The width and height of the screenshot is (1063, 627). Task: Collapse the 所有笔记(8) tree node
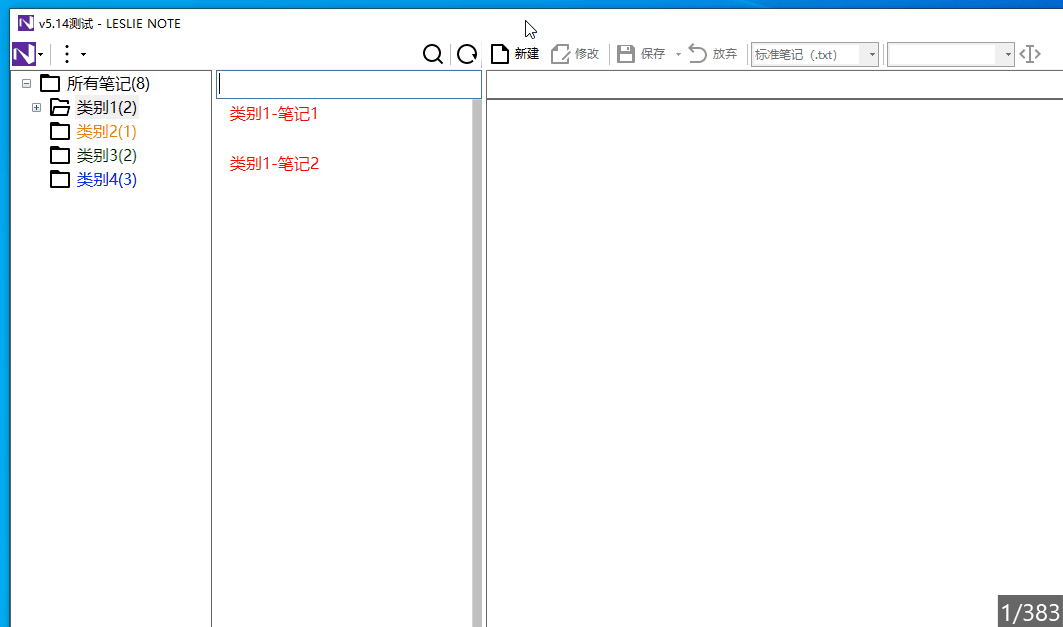coord(26,83)
